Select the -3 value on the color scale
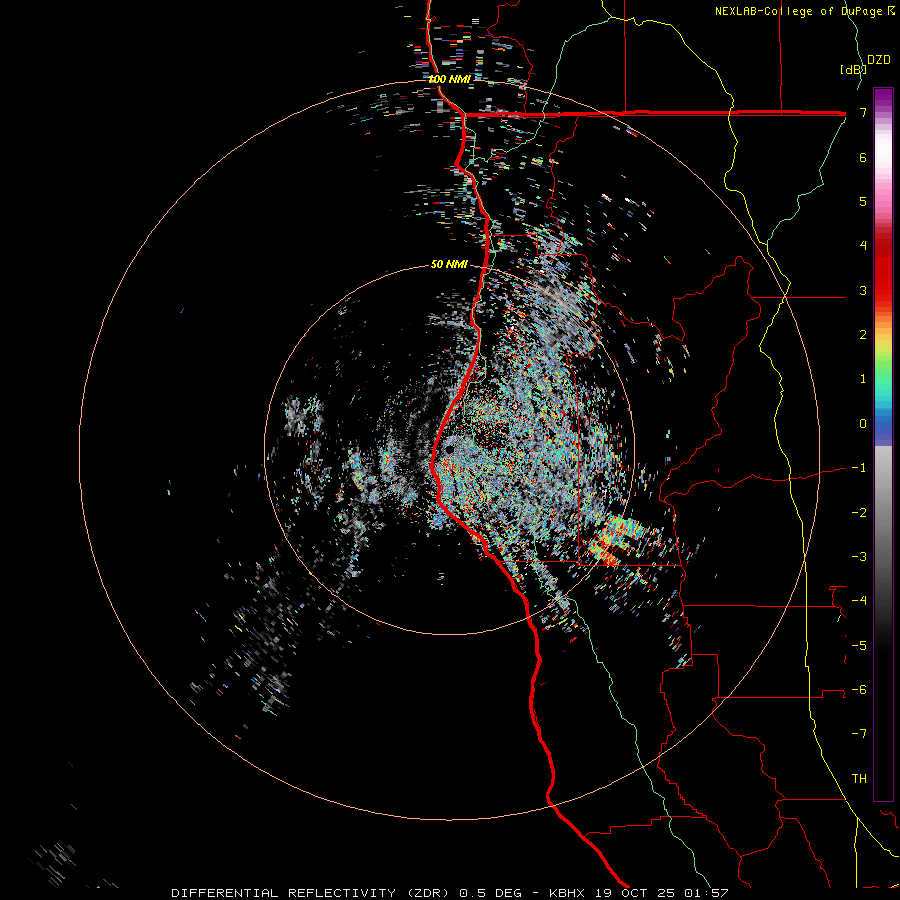The image size is (900, 900). click(859, 557)
